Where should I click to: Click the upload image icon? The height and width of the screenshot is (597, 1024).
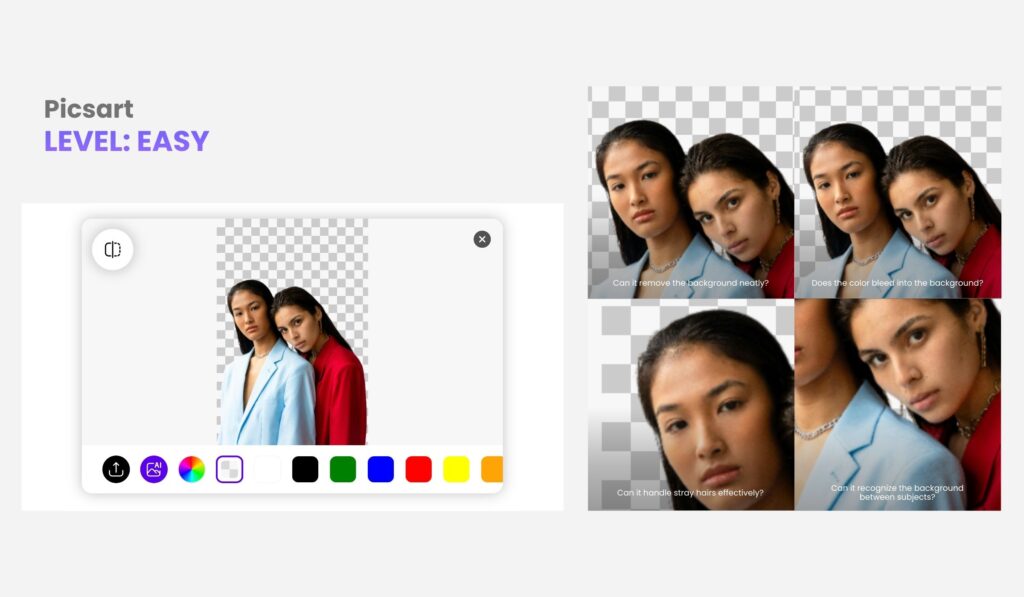pyautogui.click(x=116, y=468)
